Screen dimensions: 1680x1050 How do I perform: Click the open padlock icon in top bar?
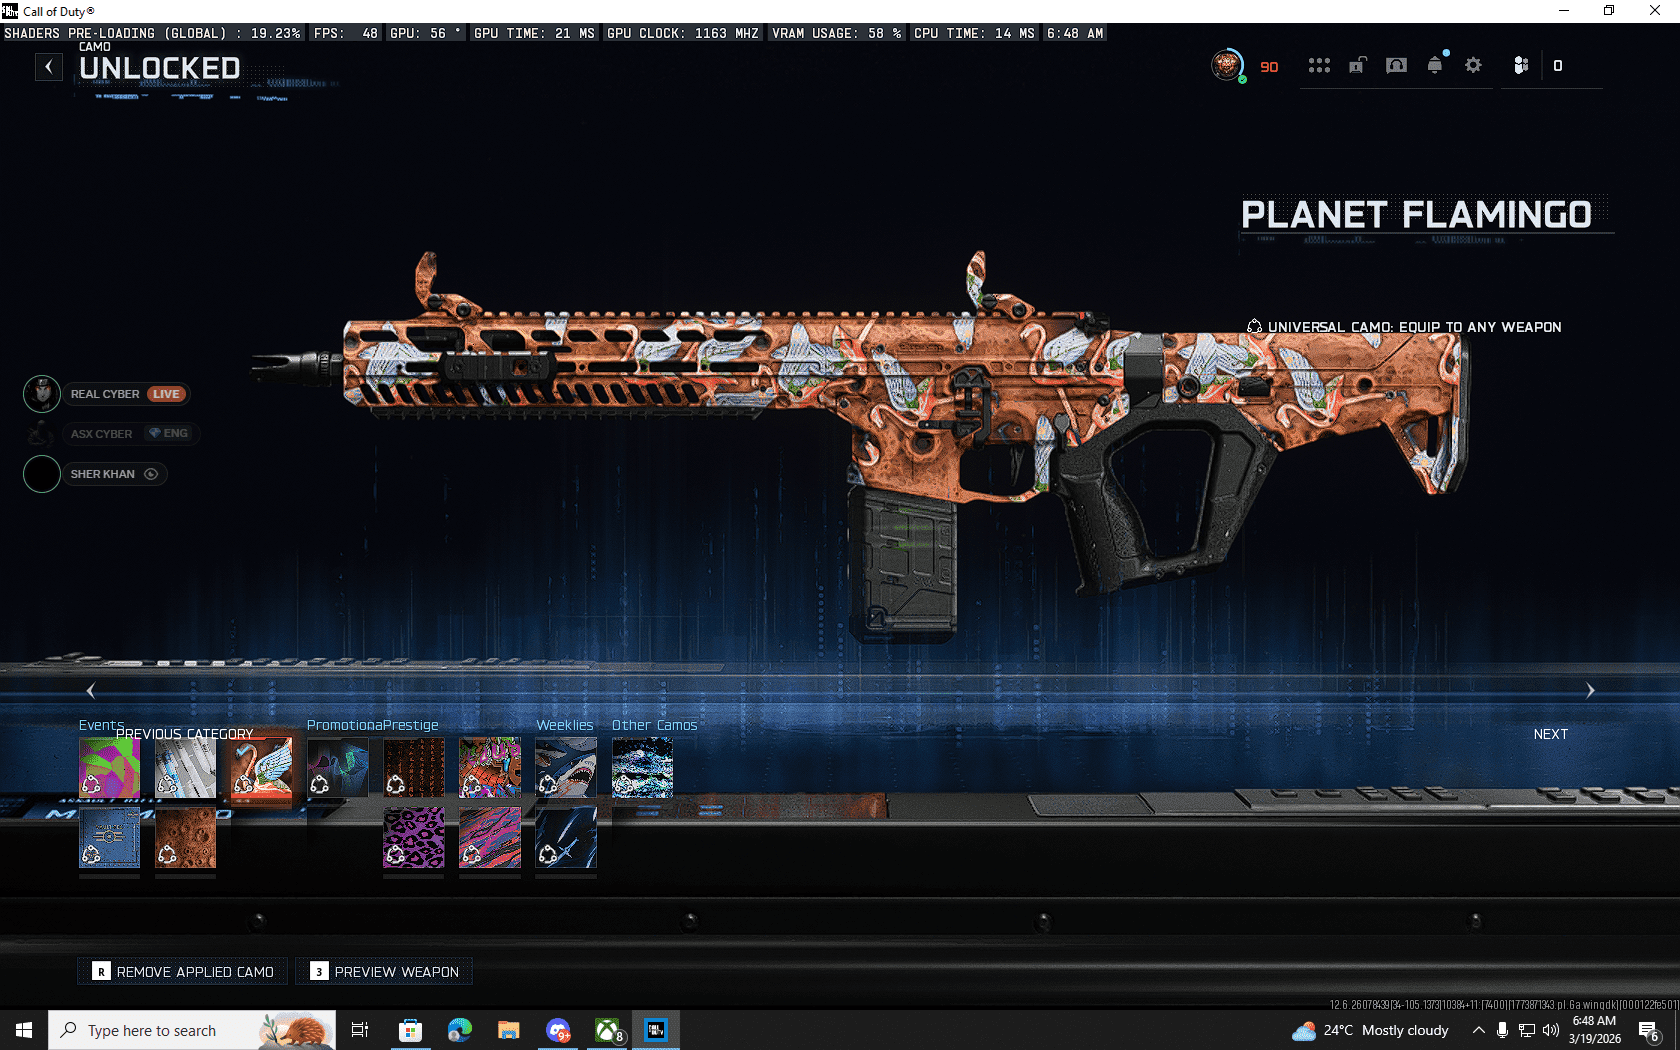(x=1357, y=66)
